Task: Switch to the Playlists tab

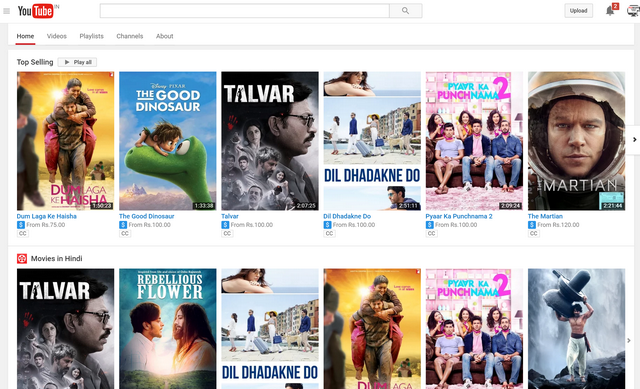Action: pos(91,36)
